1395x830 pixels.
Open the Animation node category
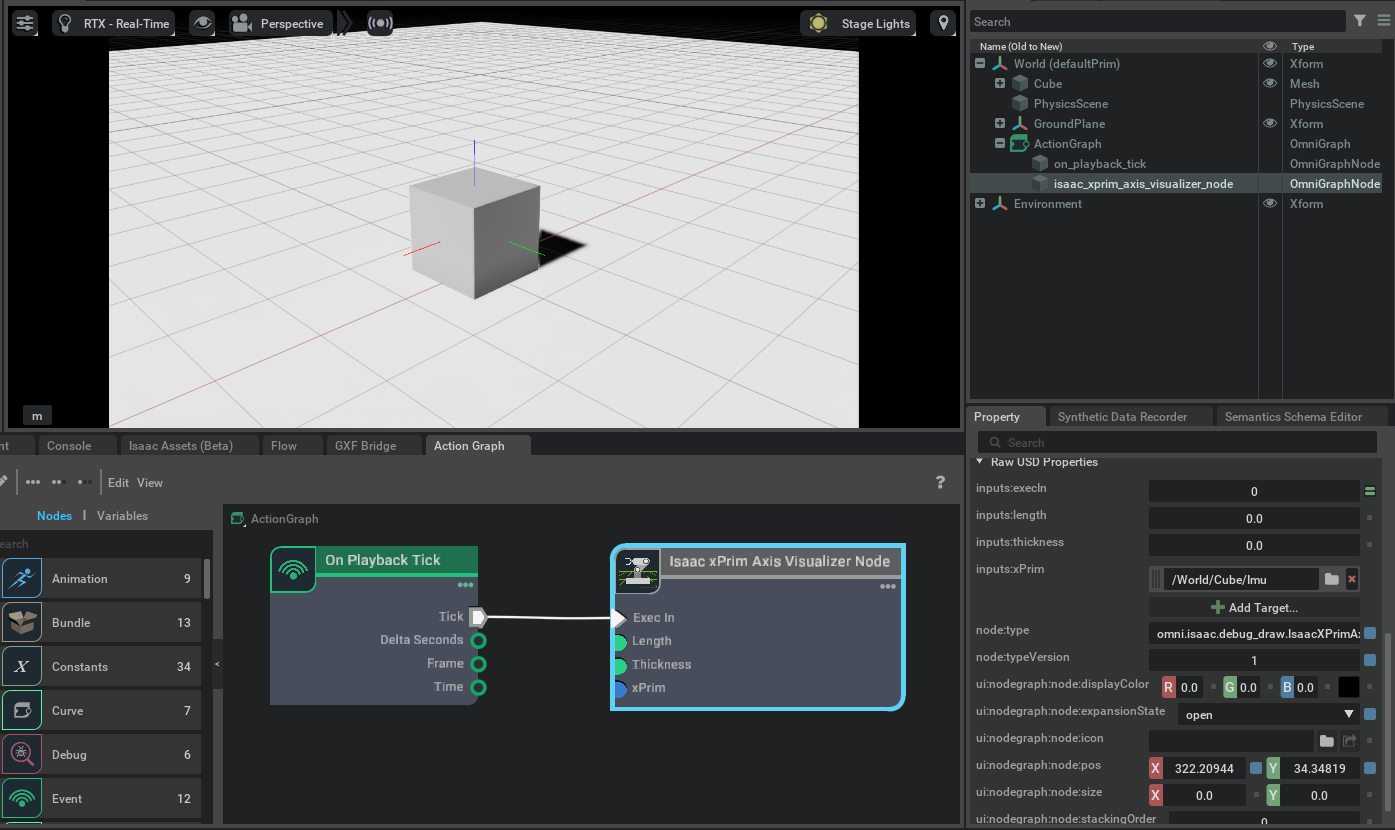100,579
